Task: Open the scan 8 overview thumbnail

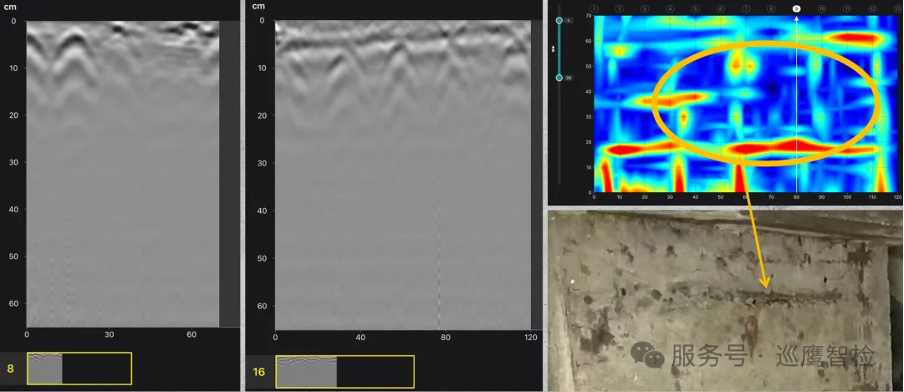Action: click(x=79, y=368)
